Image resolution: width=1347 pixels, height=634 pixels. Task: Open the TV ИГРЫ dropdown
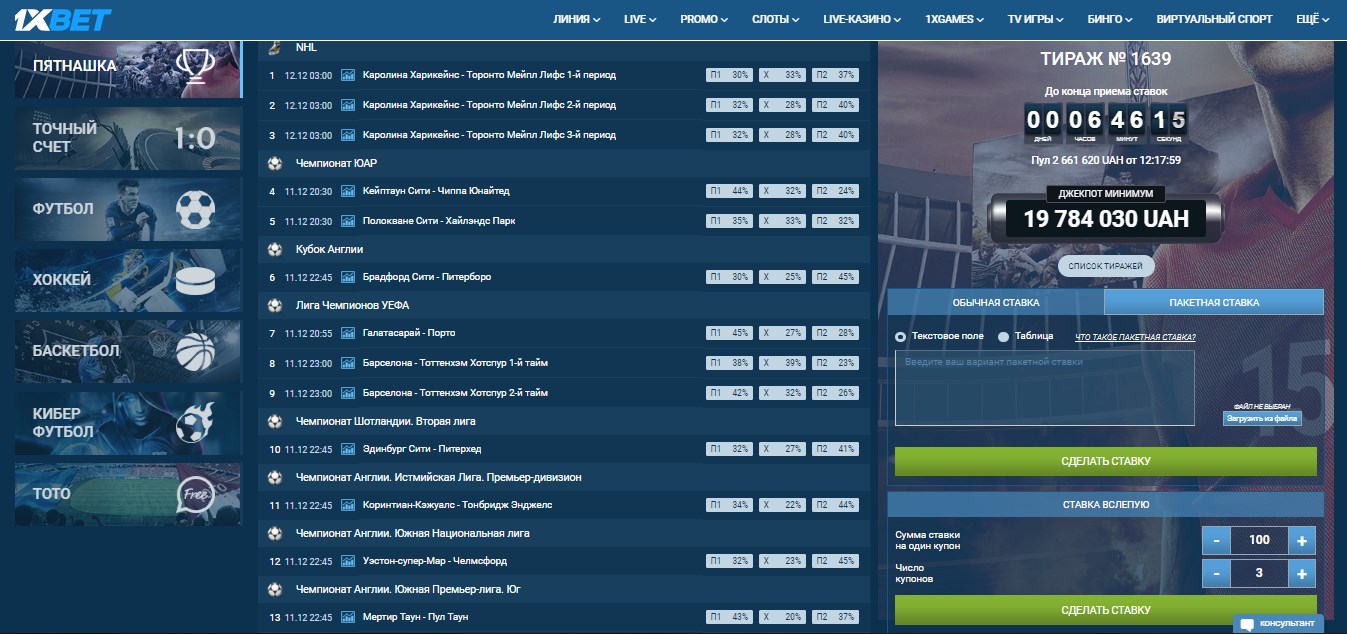pyautogui.click(x=1036, y=19)
